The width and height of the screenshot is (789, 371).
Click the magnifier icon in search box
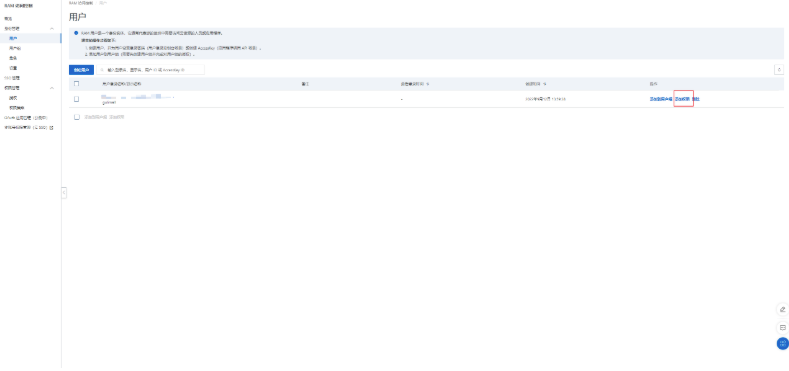102,70
